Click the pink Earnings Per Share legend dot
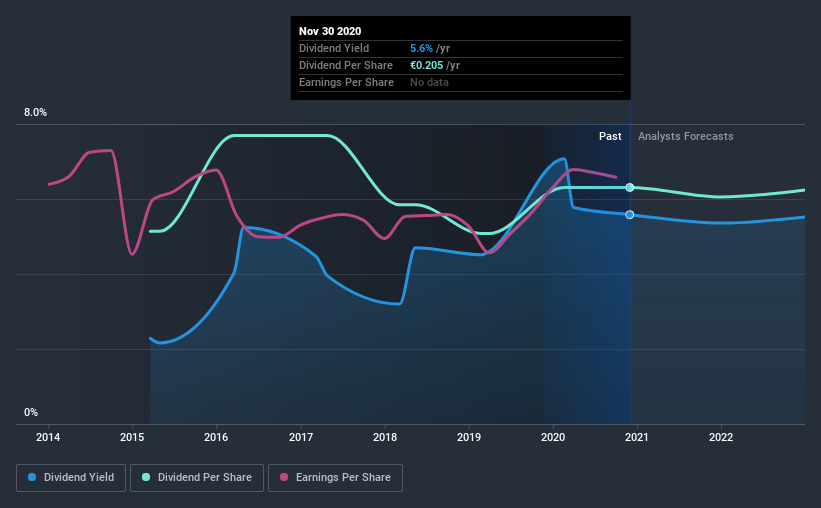 pos(284,477)
